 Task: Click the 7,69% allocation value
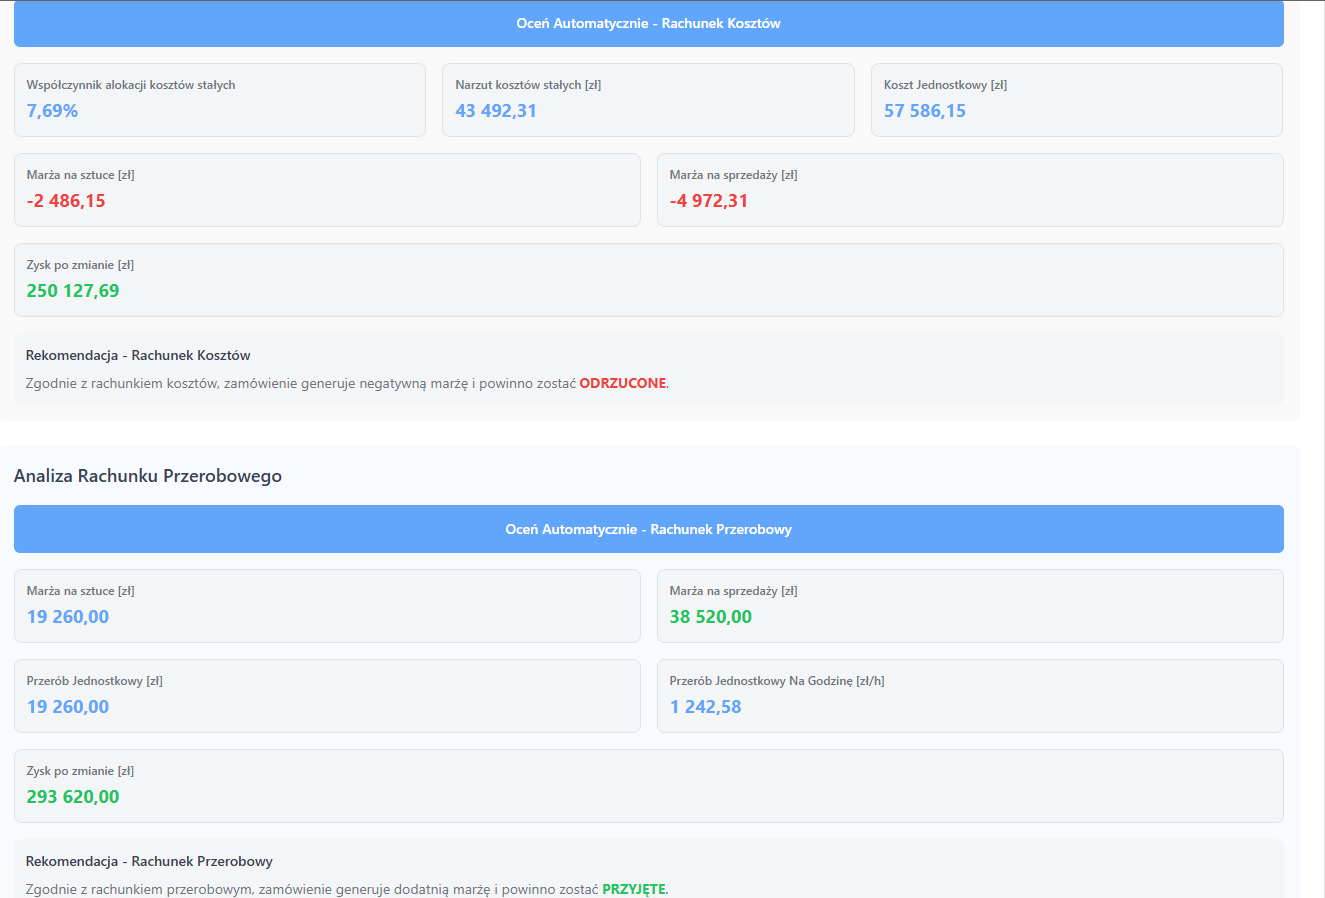pyautogui.click(x=52, y=111)
